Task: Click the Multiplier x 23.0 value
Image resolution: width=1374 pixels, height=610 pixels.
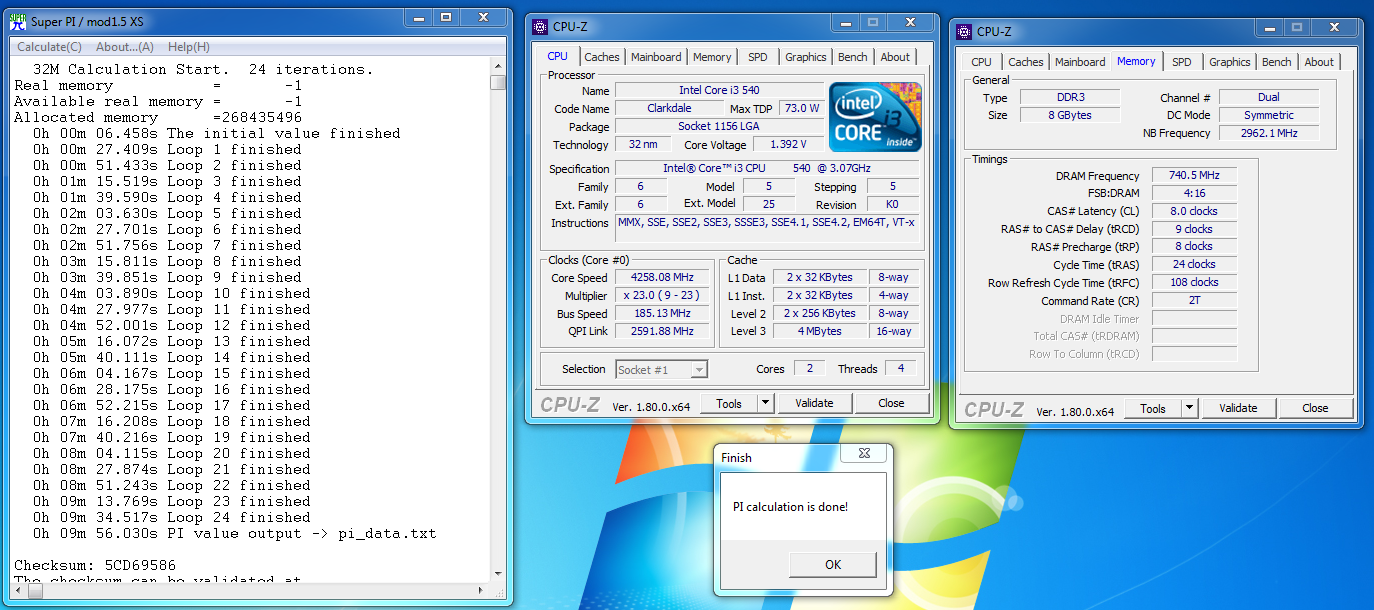Action: (x=661, y=295)
